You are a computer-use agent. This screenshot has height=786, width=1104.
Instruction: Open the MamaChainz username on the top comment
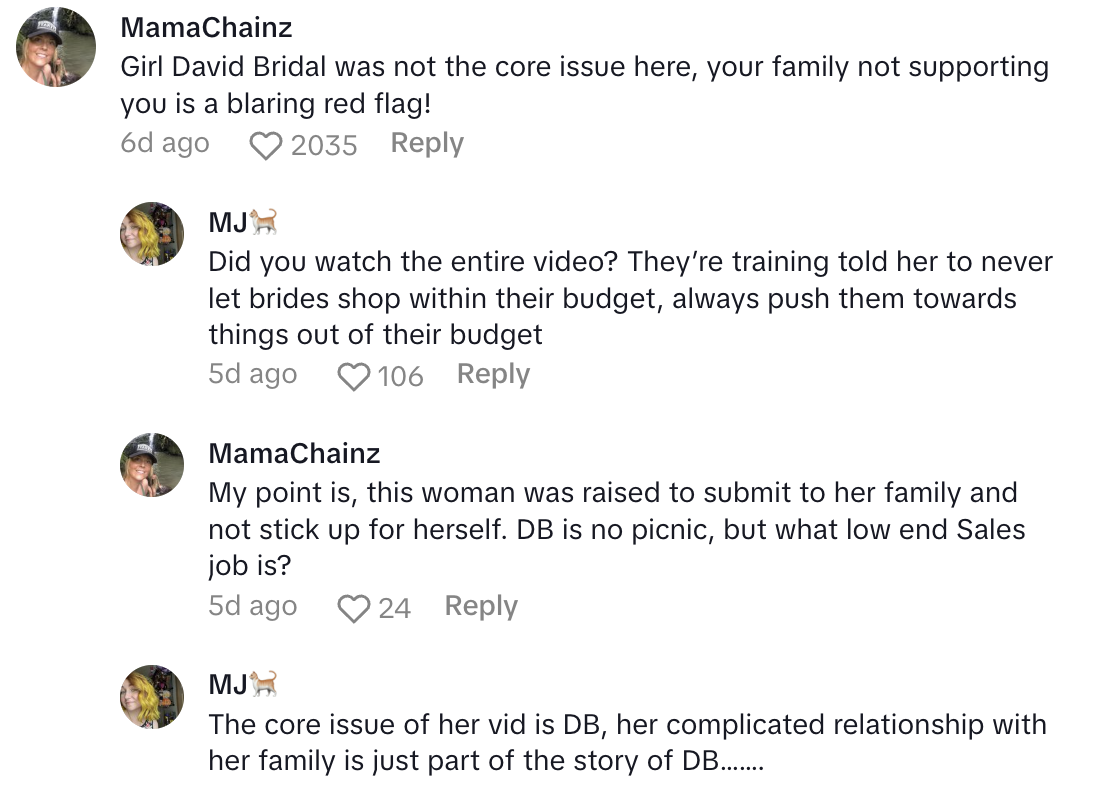point(206,27)
